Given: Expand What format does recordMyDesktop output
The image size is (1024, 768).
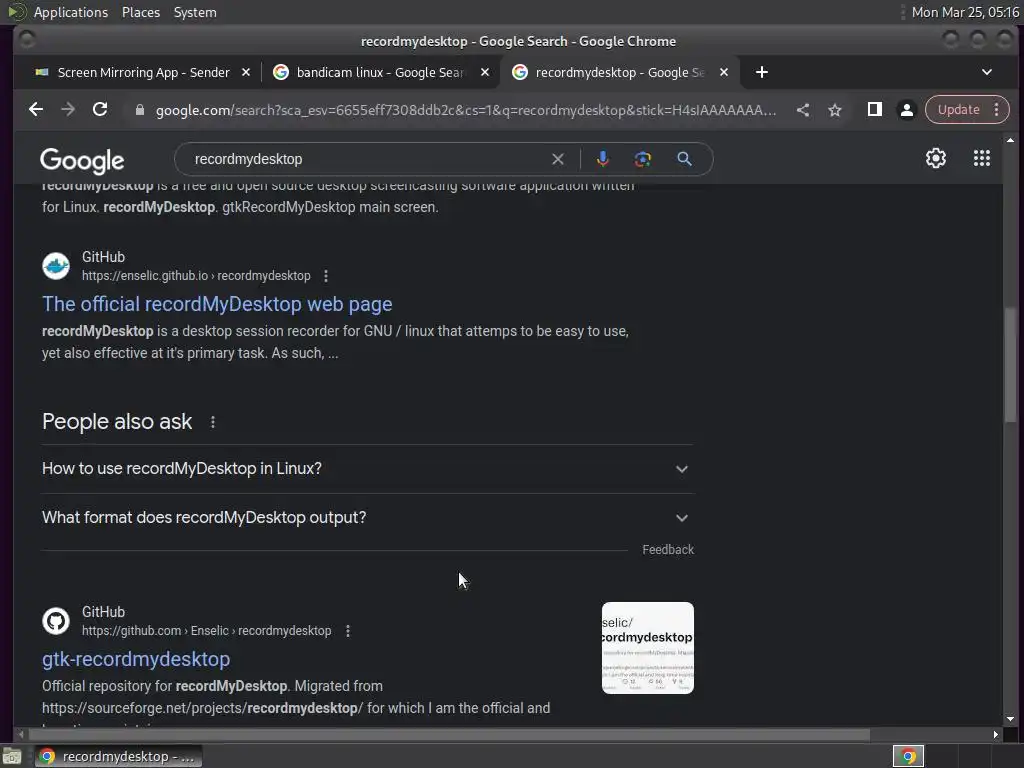Looking at the screenshot, I should point(367,518).
